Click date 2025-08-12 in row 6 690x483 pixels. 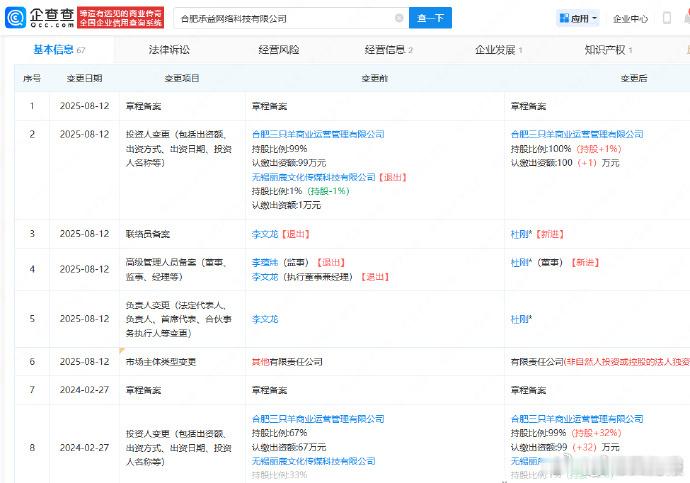[84, 362]
